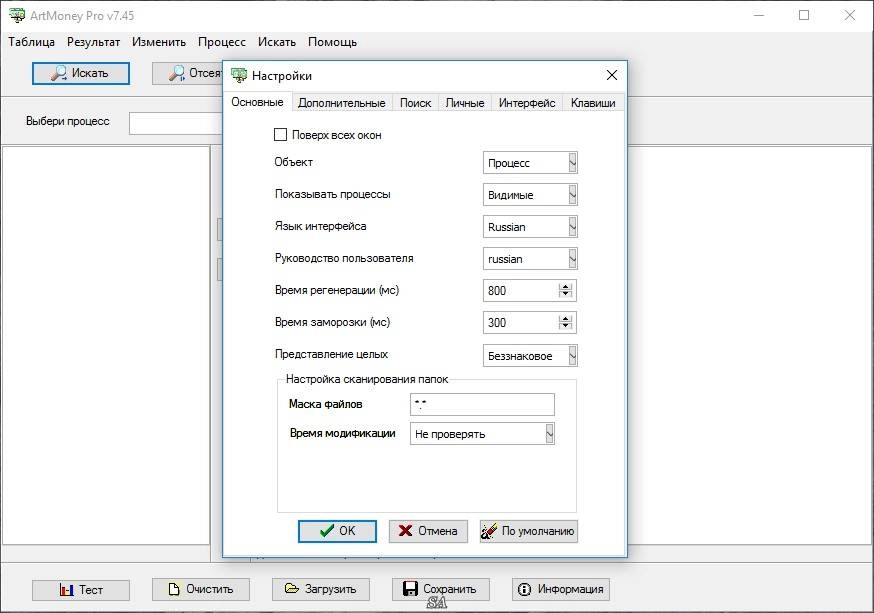
Task: Click the info circle icon on Информация
Action: 525,589
